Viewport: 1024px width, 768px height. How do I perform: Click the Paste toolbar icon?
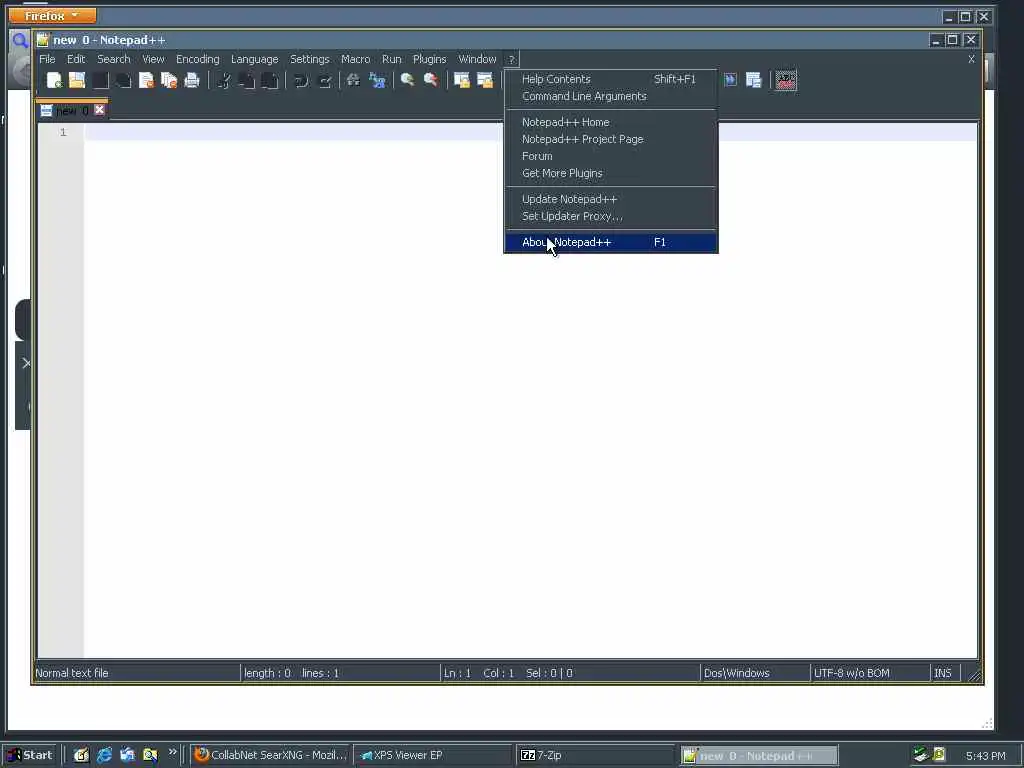tap(270, 80)
